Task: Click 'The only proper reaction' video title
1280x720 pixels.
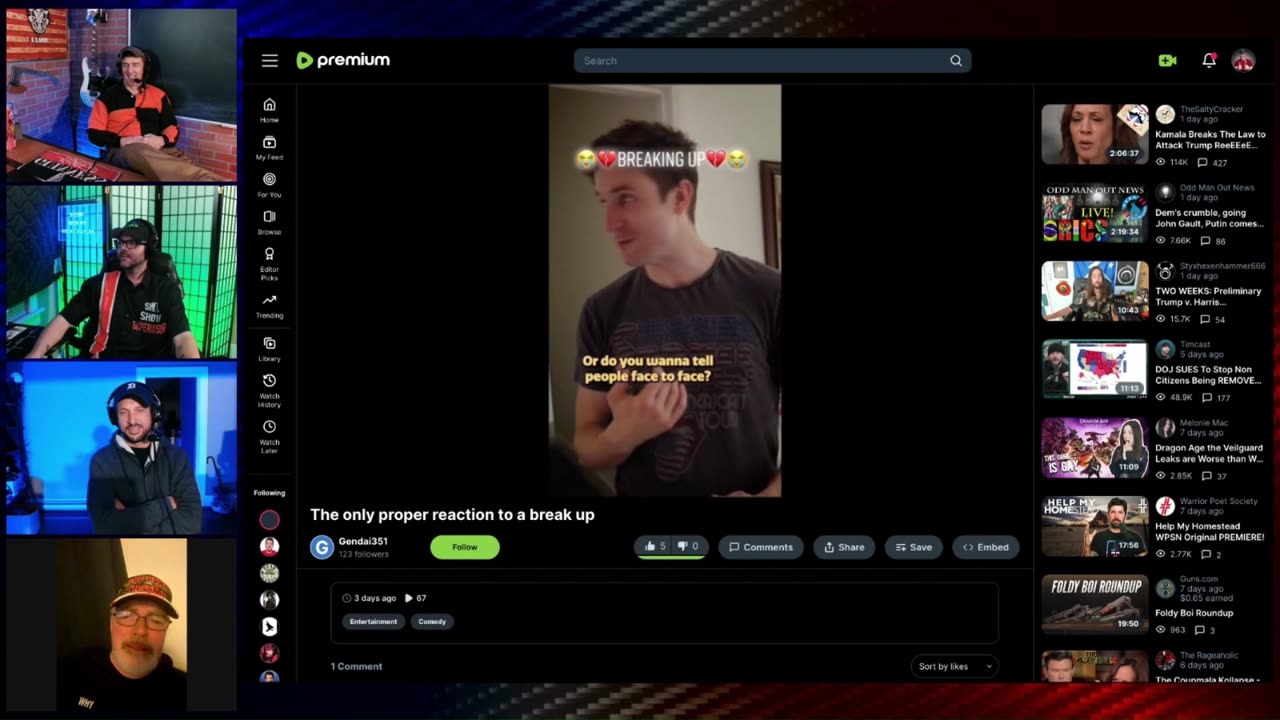Action: click(x=452, y=515)
